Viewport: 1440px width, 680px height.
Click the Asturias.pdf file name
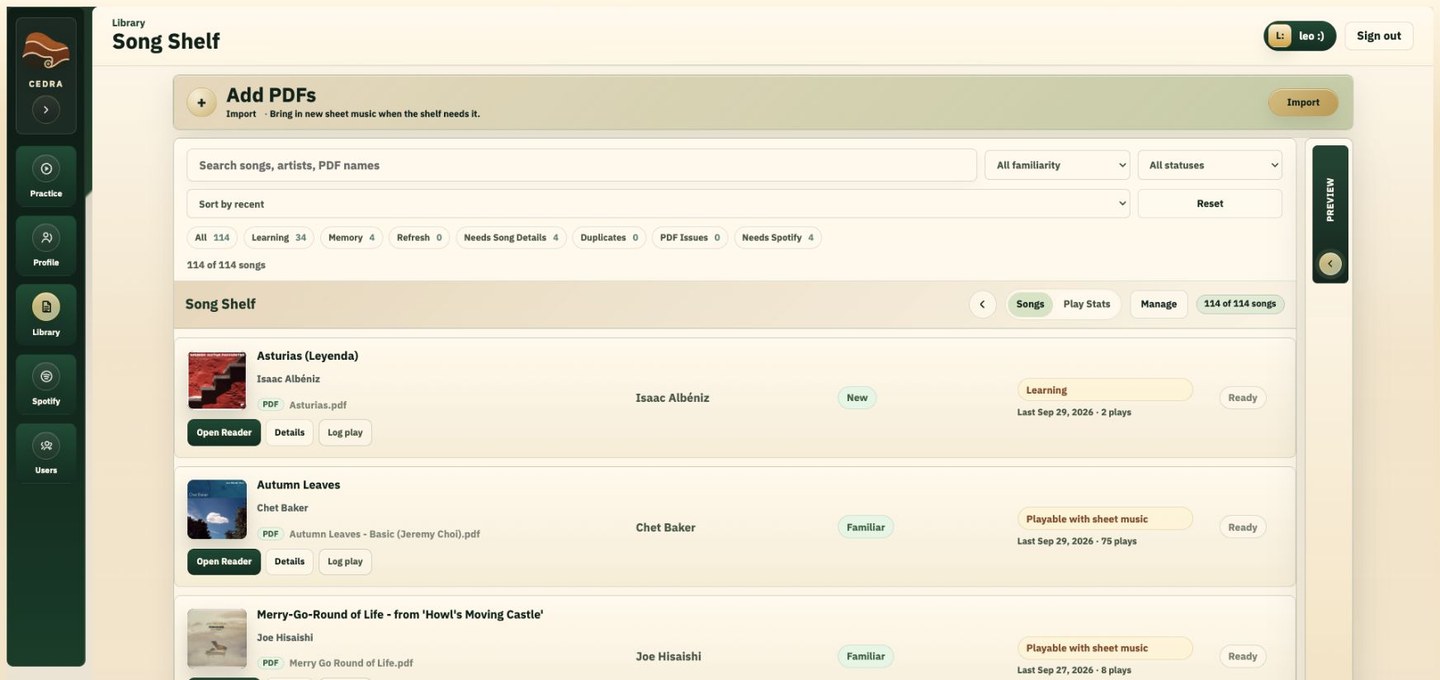318,405
